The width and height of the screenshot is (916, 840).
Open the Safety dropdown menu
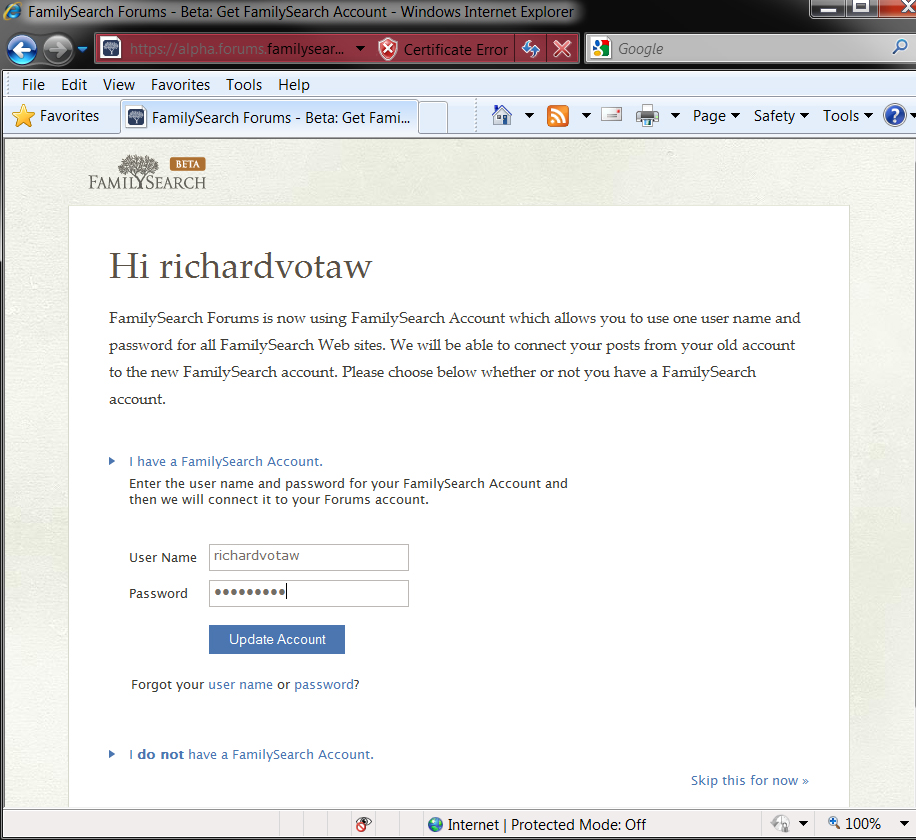pos(781,116)
